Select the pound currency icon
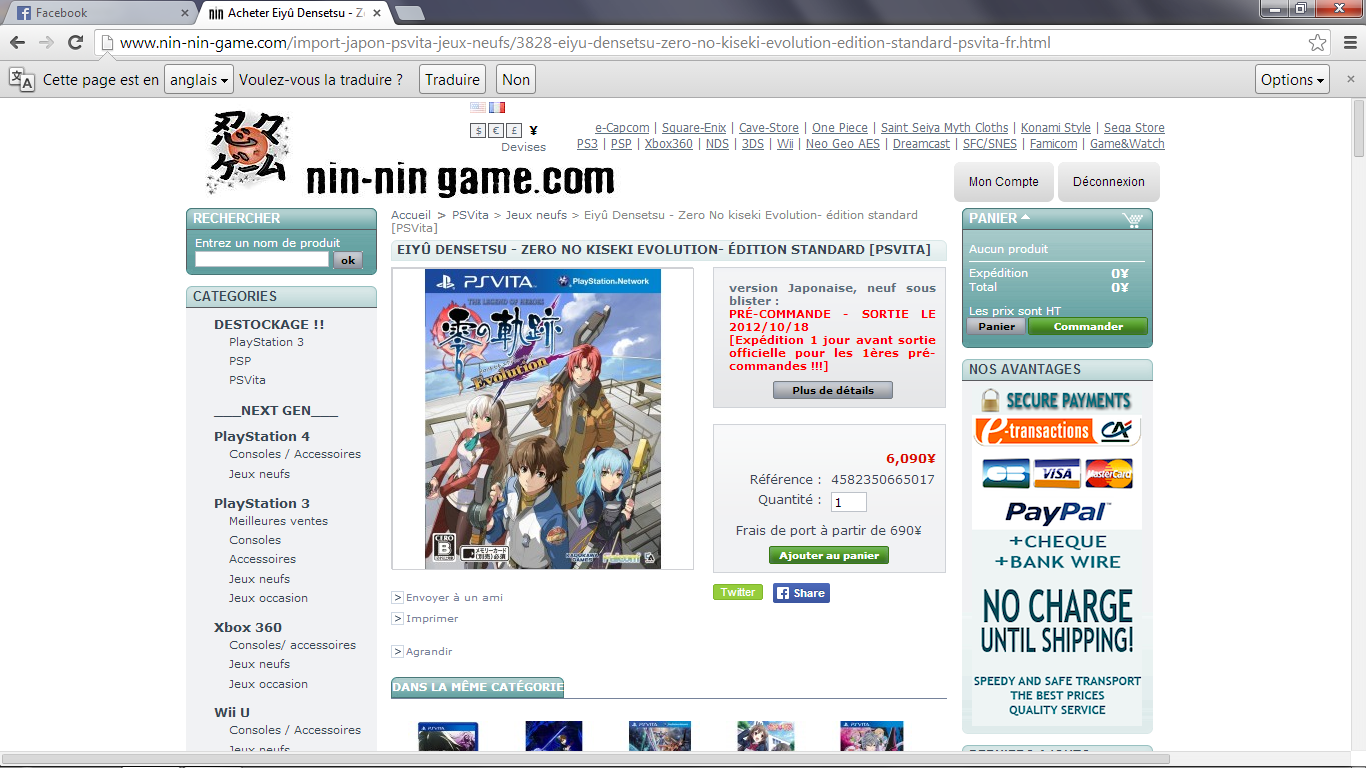The width and height of the screenshot is (1366, 768). [514, 130]
